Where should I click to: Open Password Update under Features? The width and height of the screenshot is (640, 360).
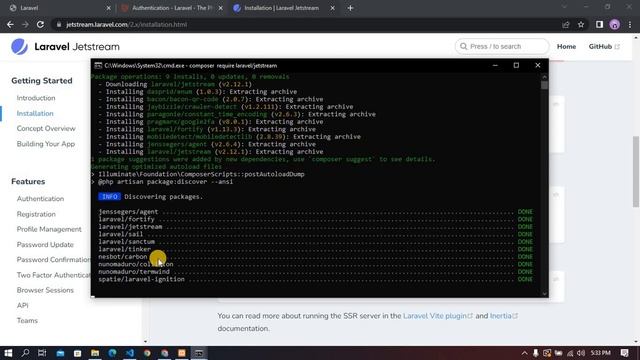coord(45,245)
